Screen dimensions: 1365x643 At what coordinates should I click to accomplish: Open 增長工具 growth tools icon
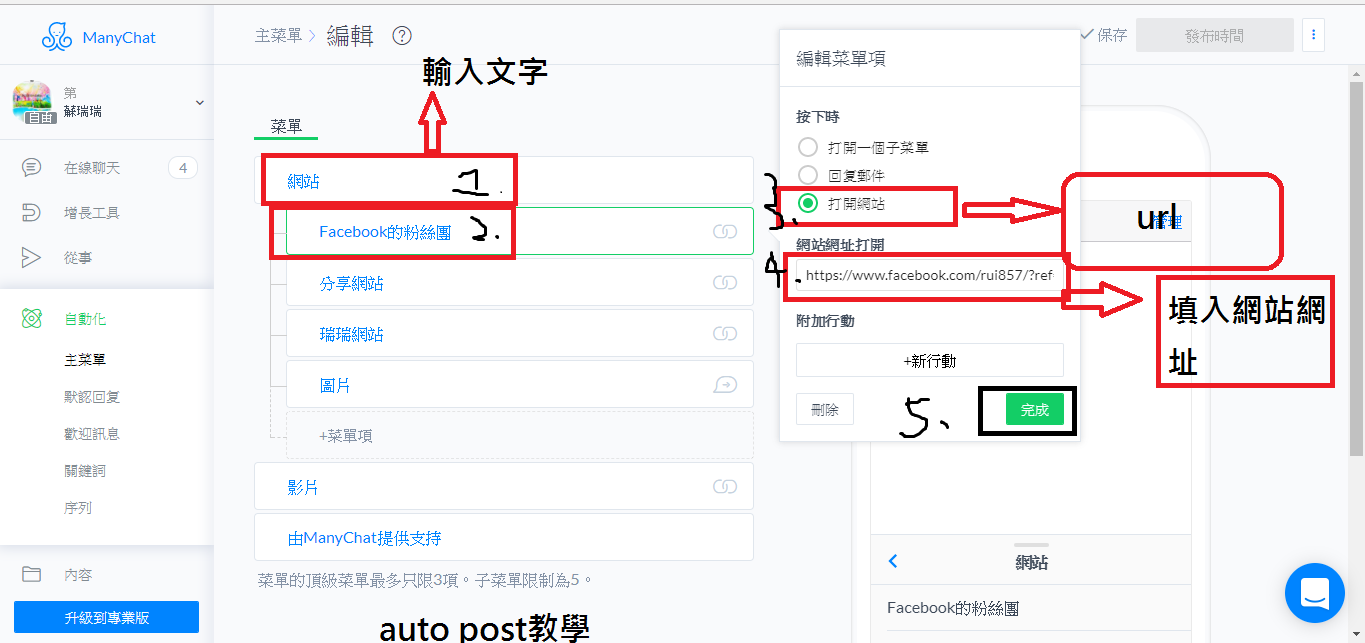pyautogui.click(x=32, y=213)
